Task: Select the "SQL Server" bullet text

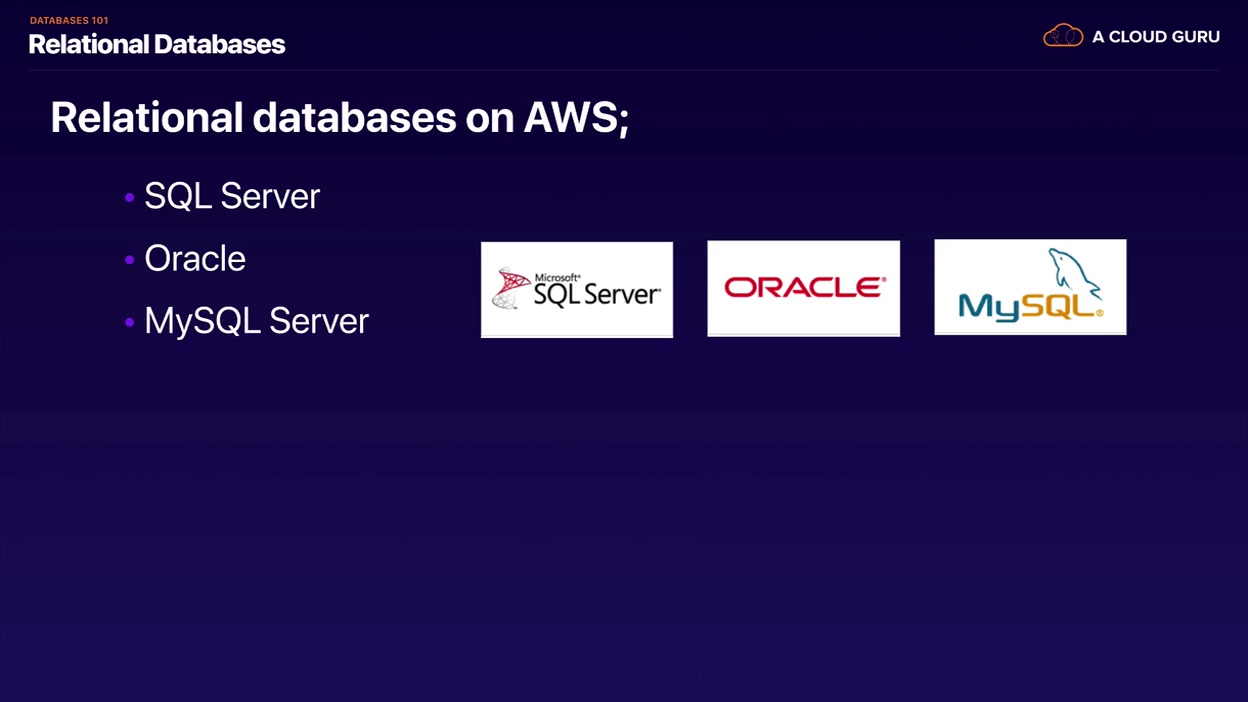Action: coord(232,196)
